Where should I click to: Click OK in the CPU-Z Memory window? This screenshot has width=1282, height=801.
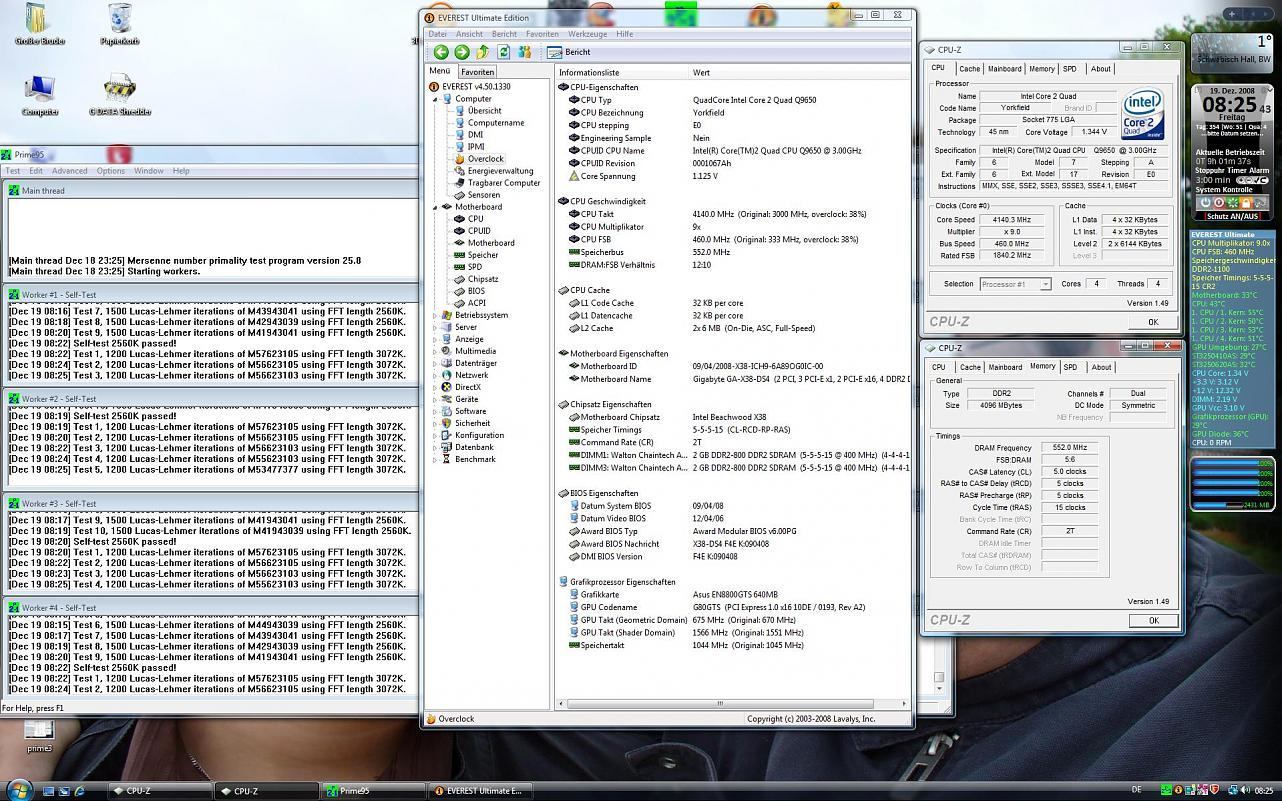1152,620
